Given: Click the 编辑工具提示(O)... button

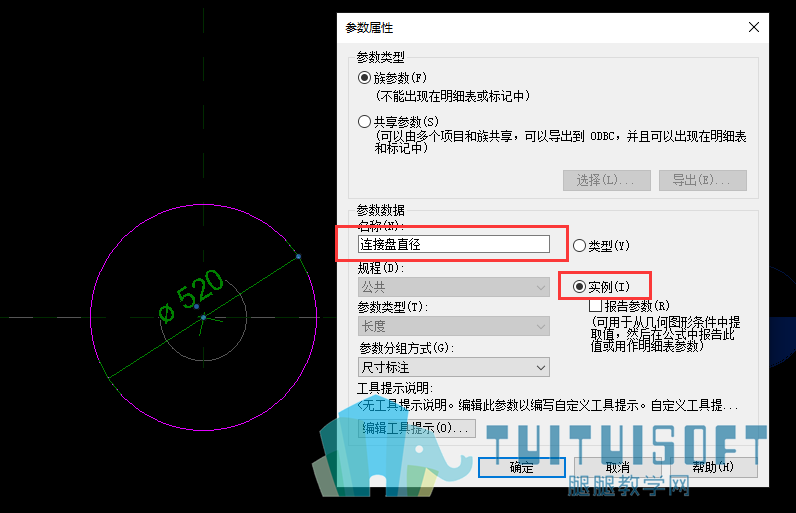Looking at the screenshot, I should coord(417,428).
